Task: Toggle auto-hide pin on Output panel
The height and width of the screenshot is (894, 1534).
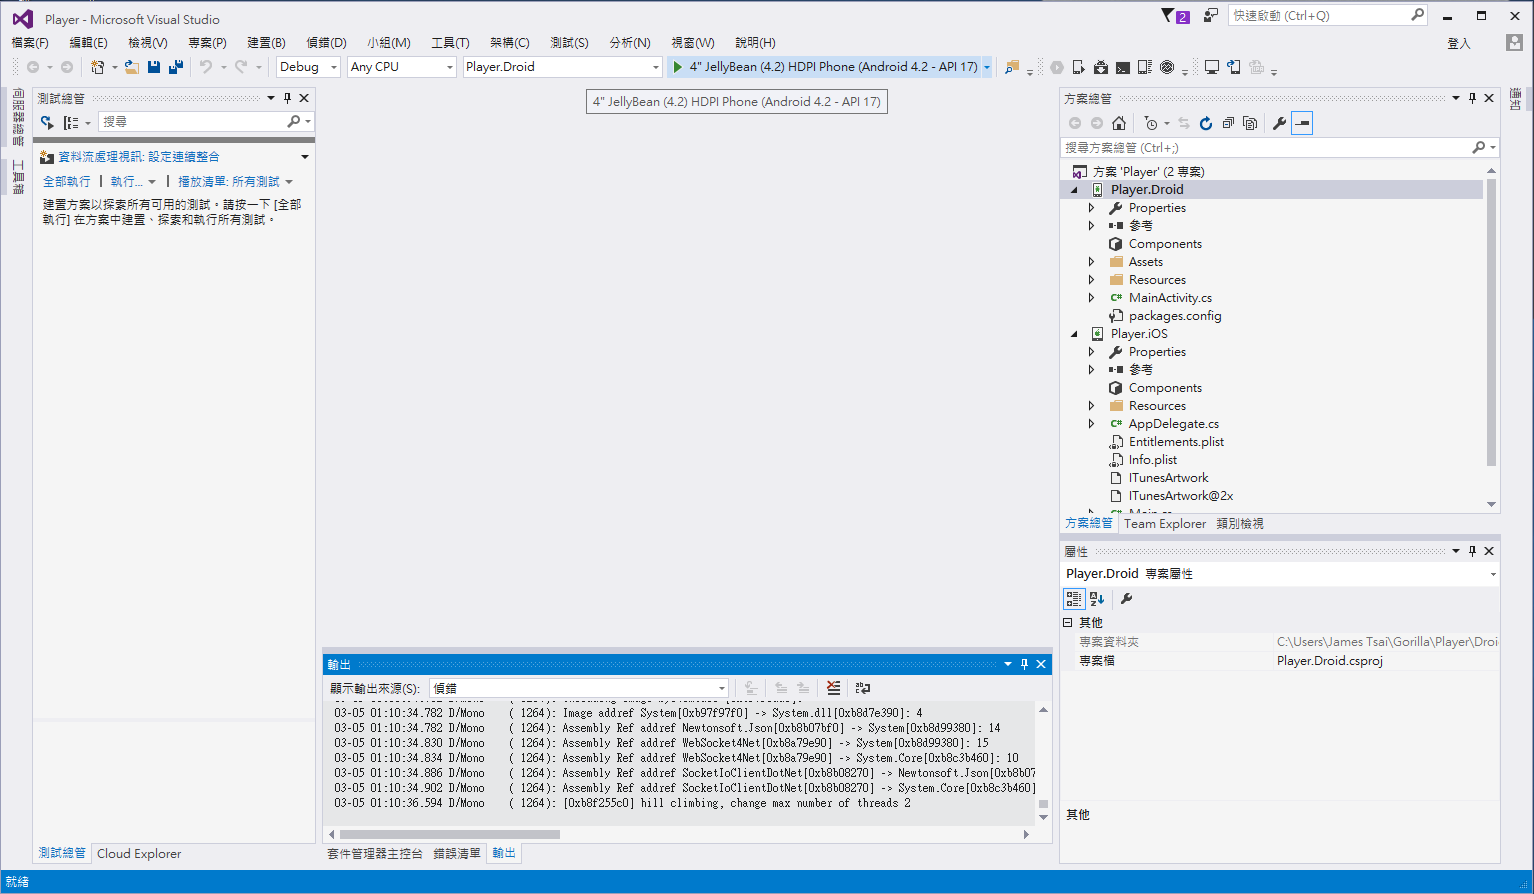Action: click(x=1024, y=664)
